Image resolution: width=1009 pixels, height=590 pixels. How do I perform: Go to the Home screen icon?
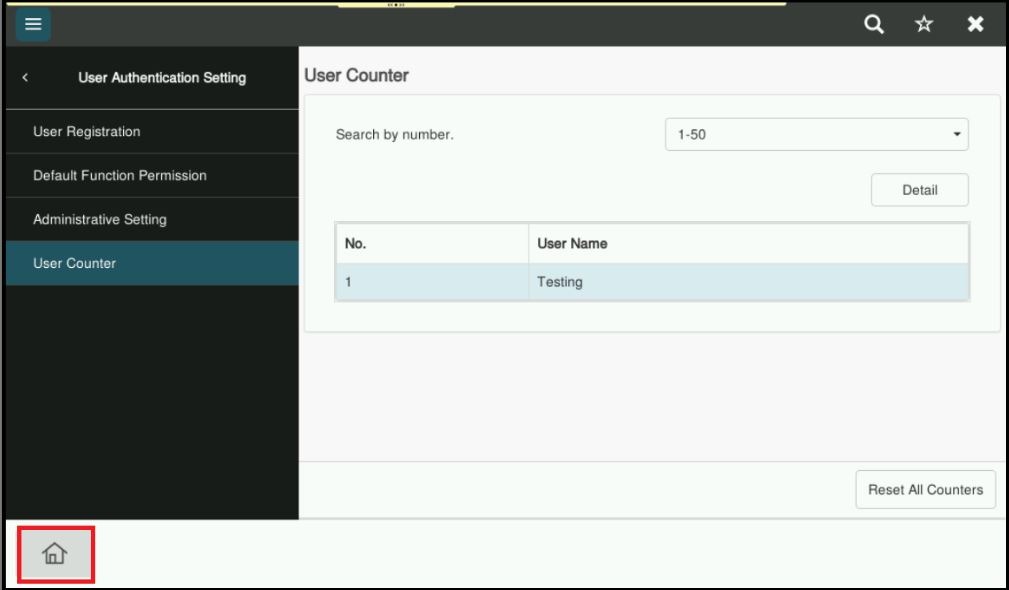[56, 552]
